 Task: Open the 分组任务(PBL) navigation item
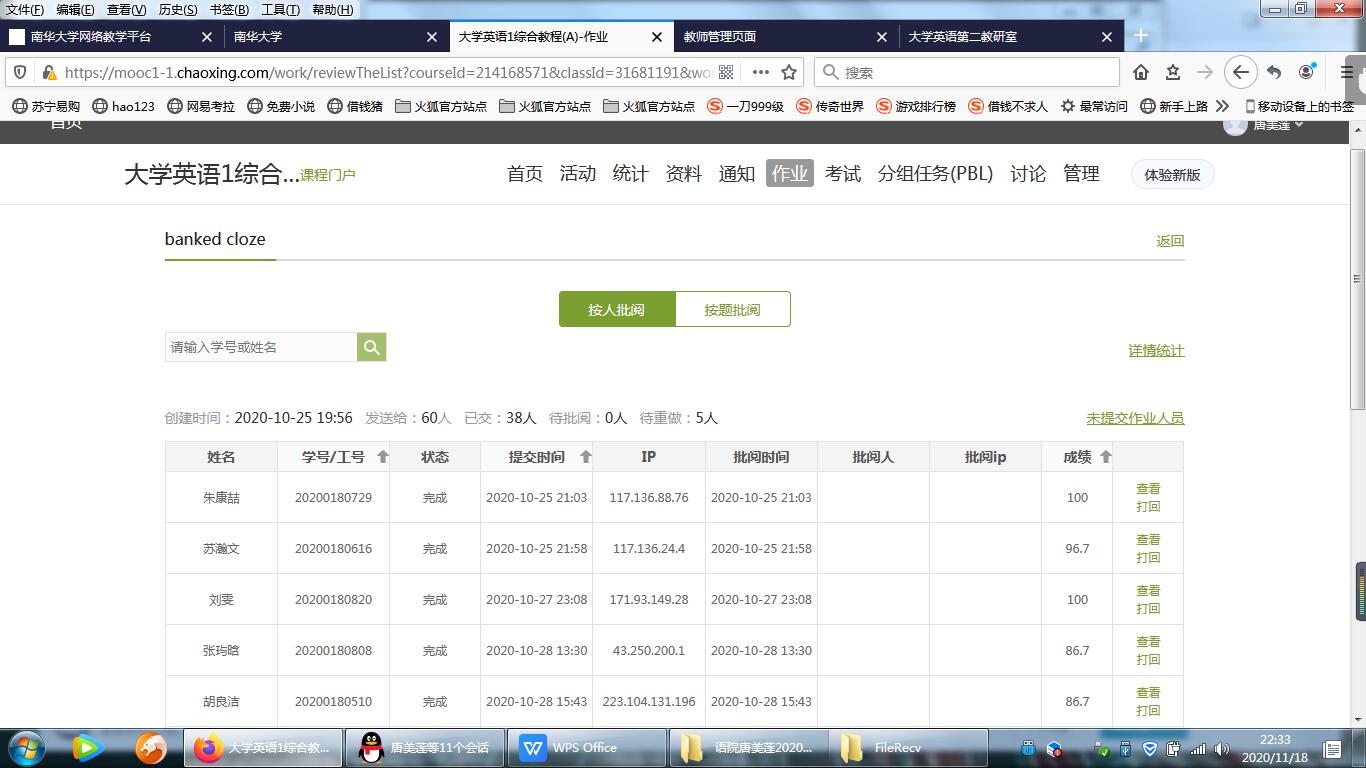point(935,174)
